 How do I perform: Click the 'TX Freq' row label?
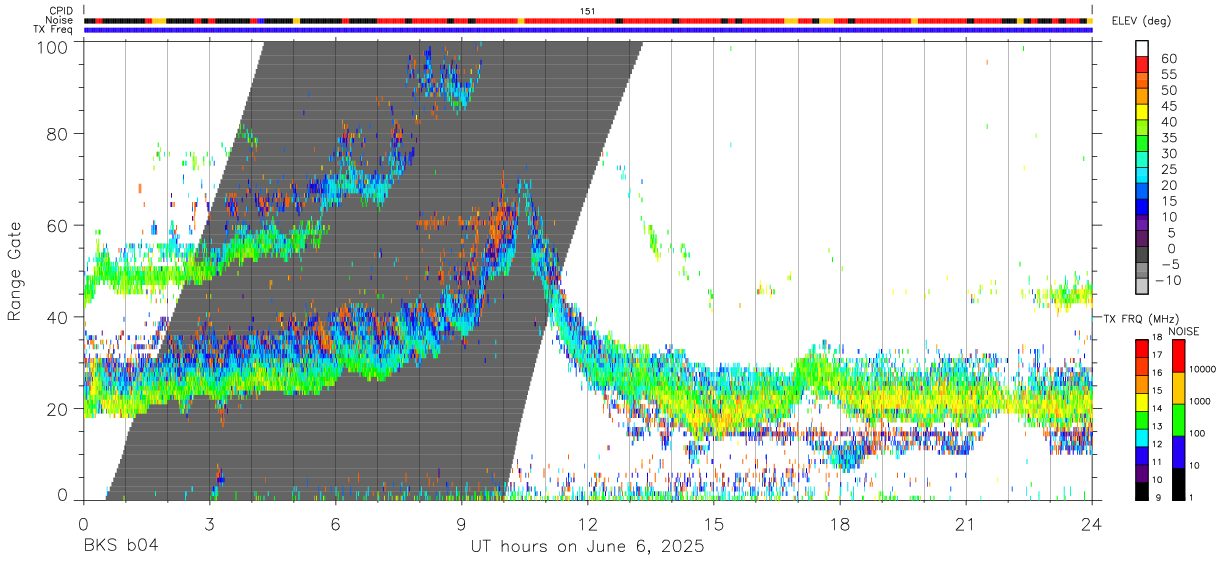coord(54,29)
